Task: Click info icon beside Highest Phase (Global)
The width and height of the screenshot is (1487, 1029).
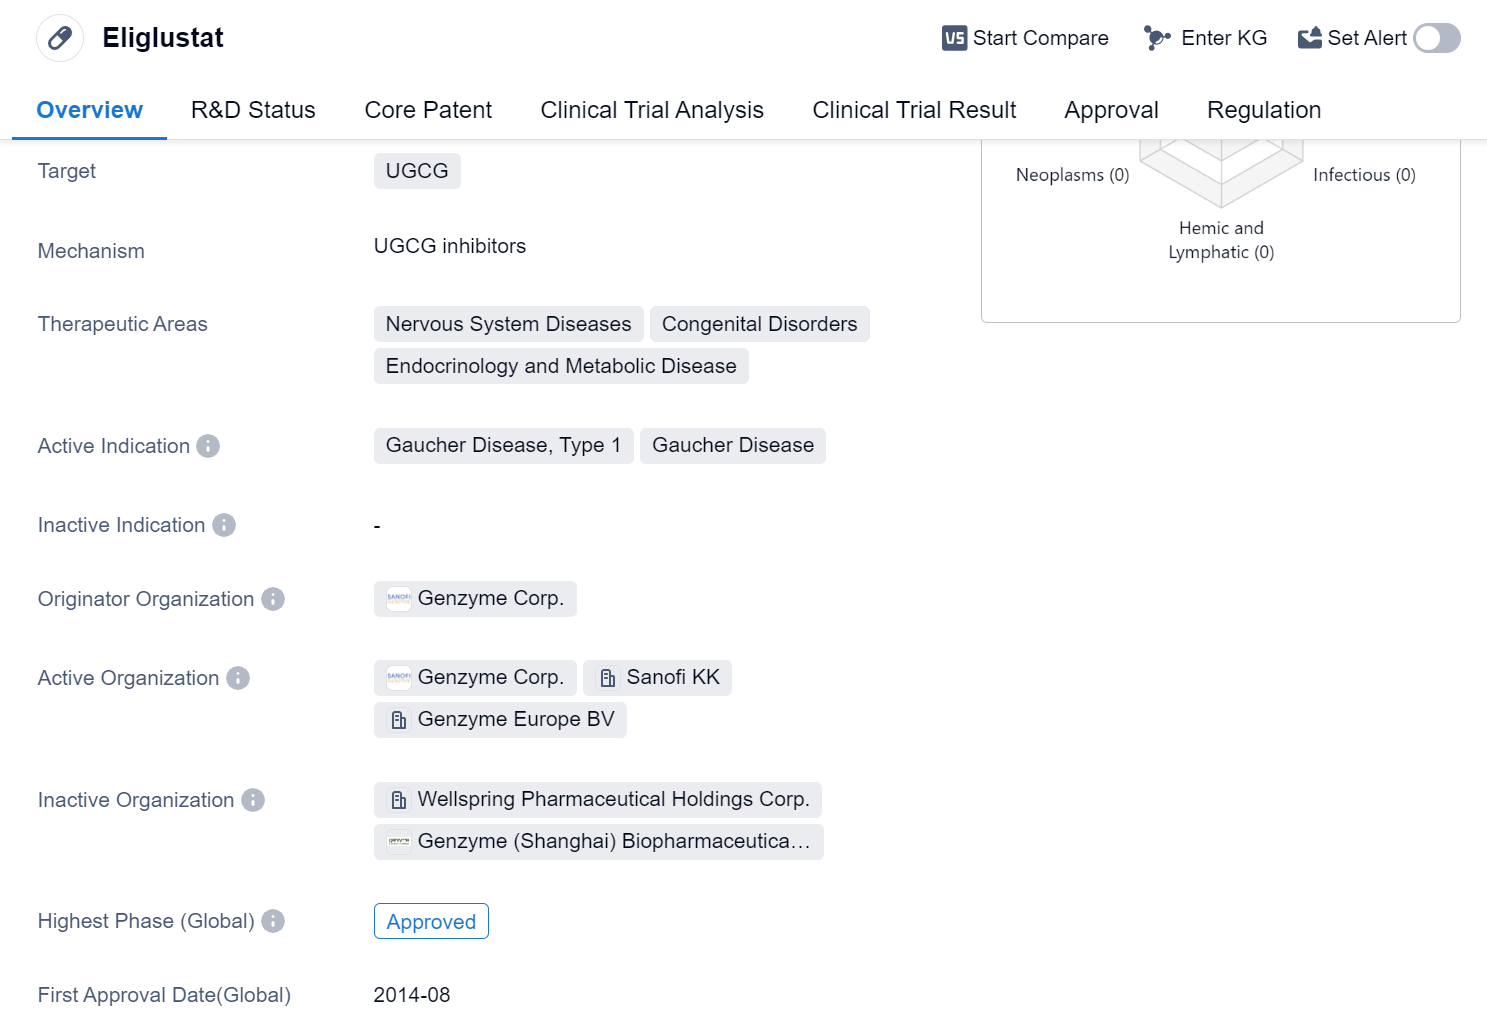Action: click(273, 921)
